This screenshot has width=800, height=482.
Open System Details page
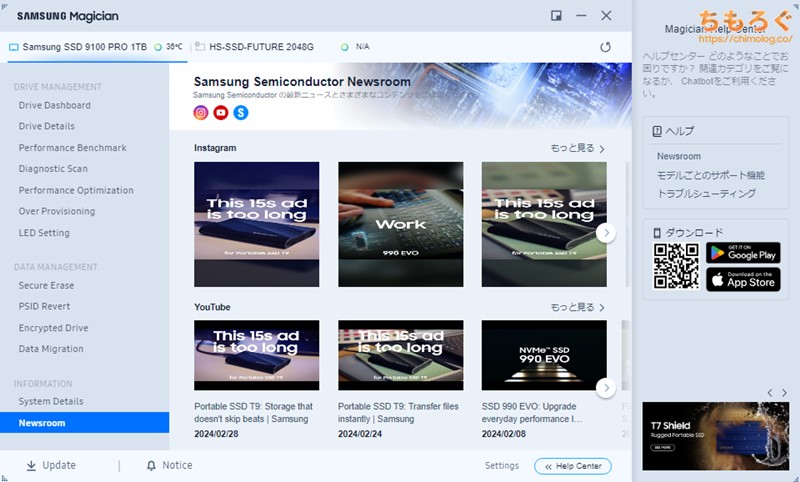pyautogui.click(x=51, y=401)
